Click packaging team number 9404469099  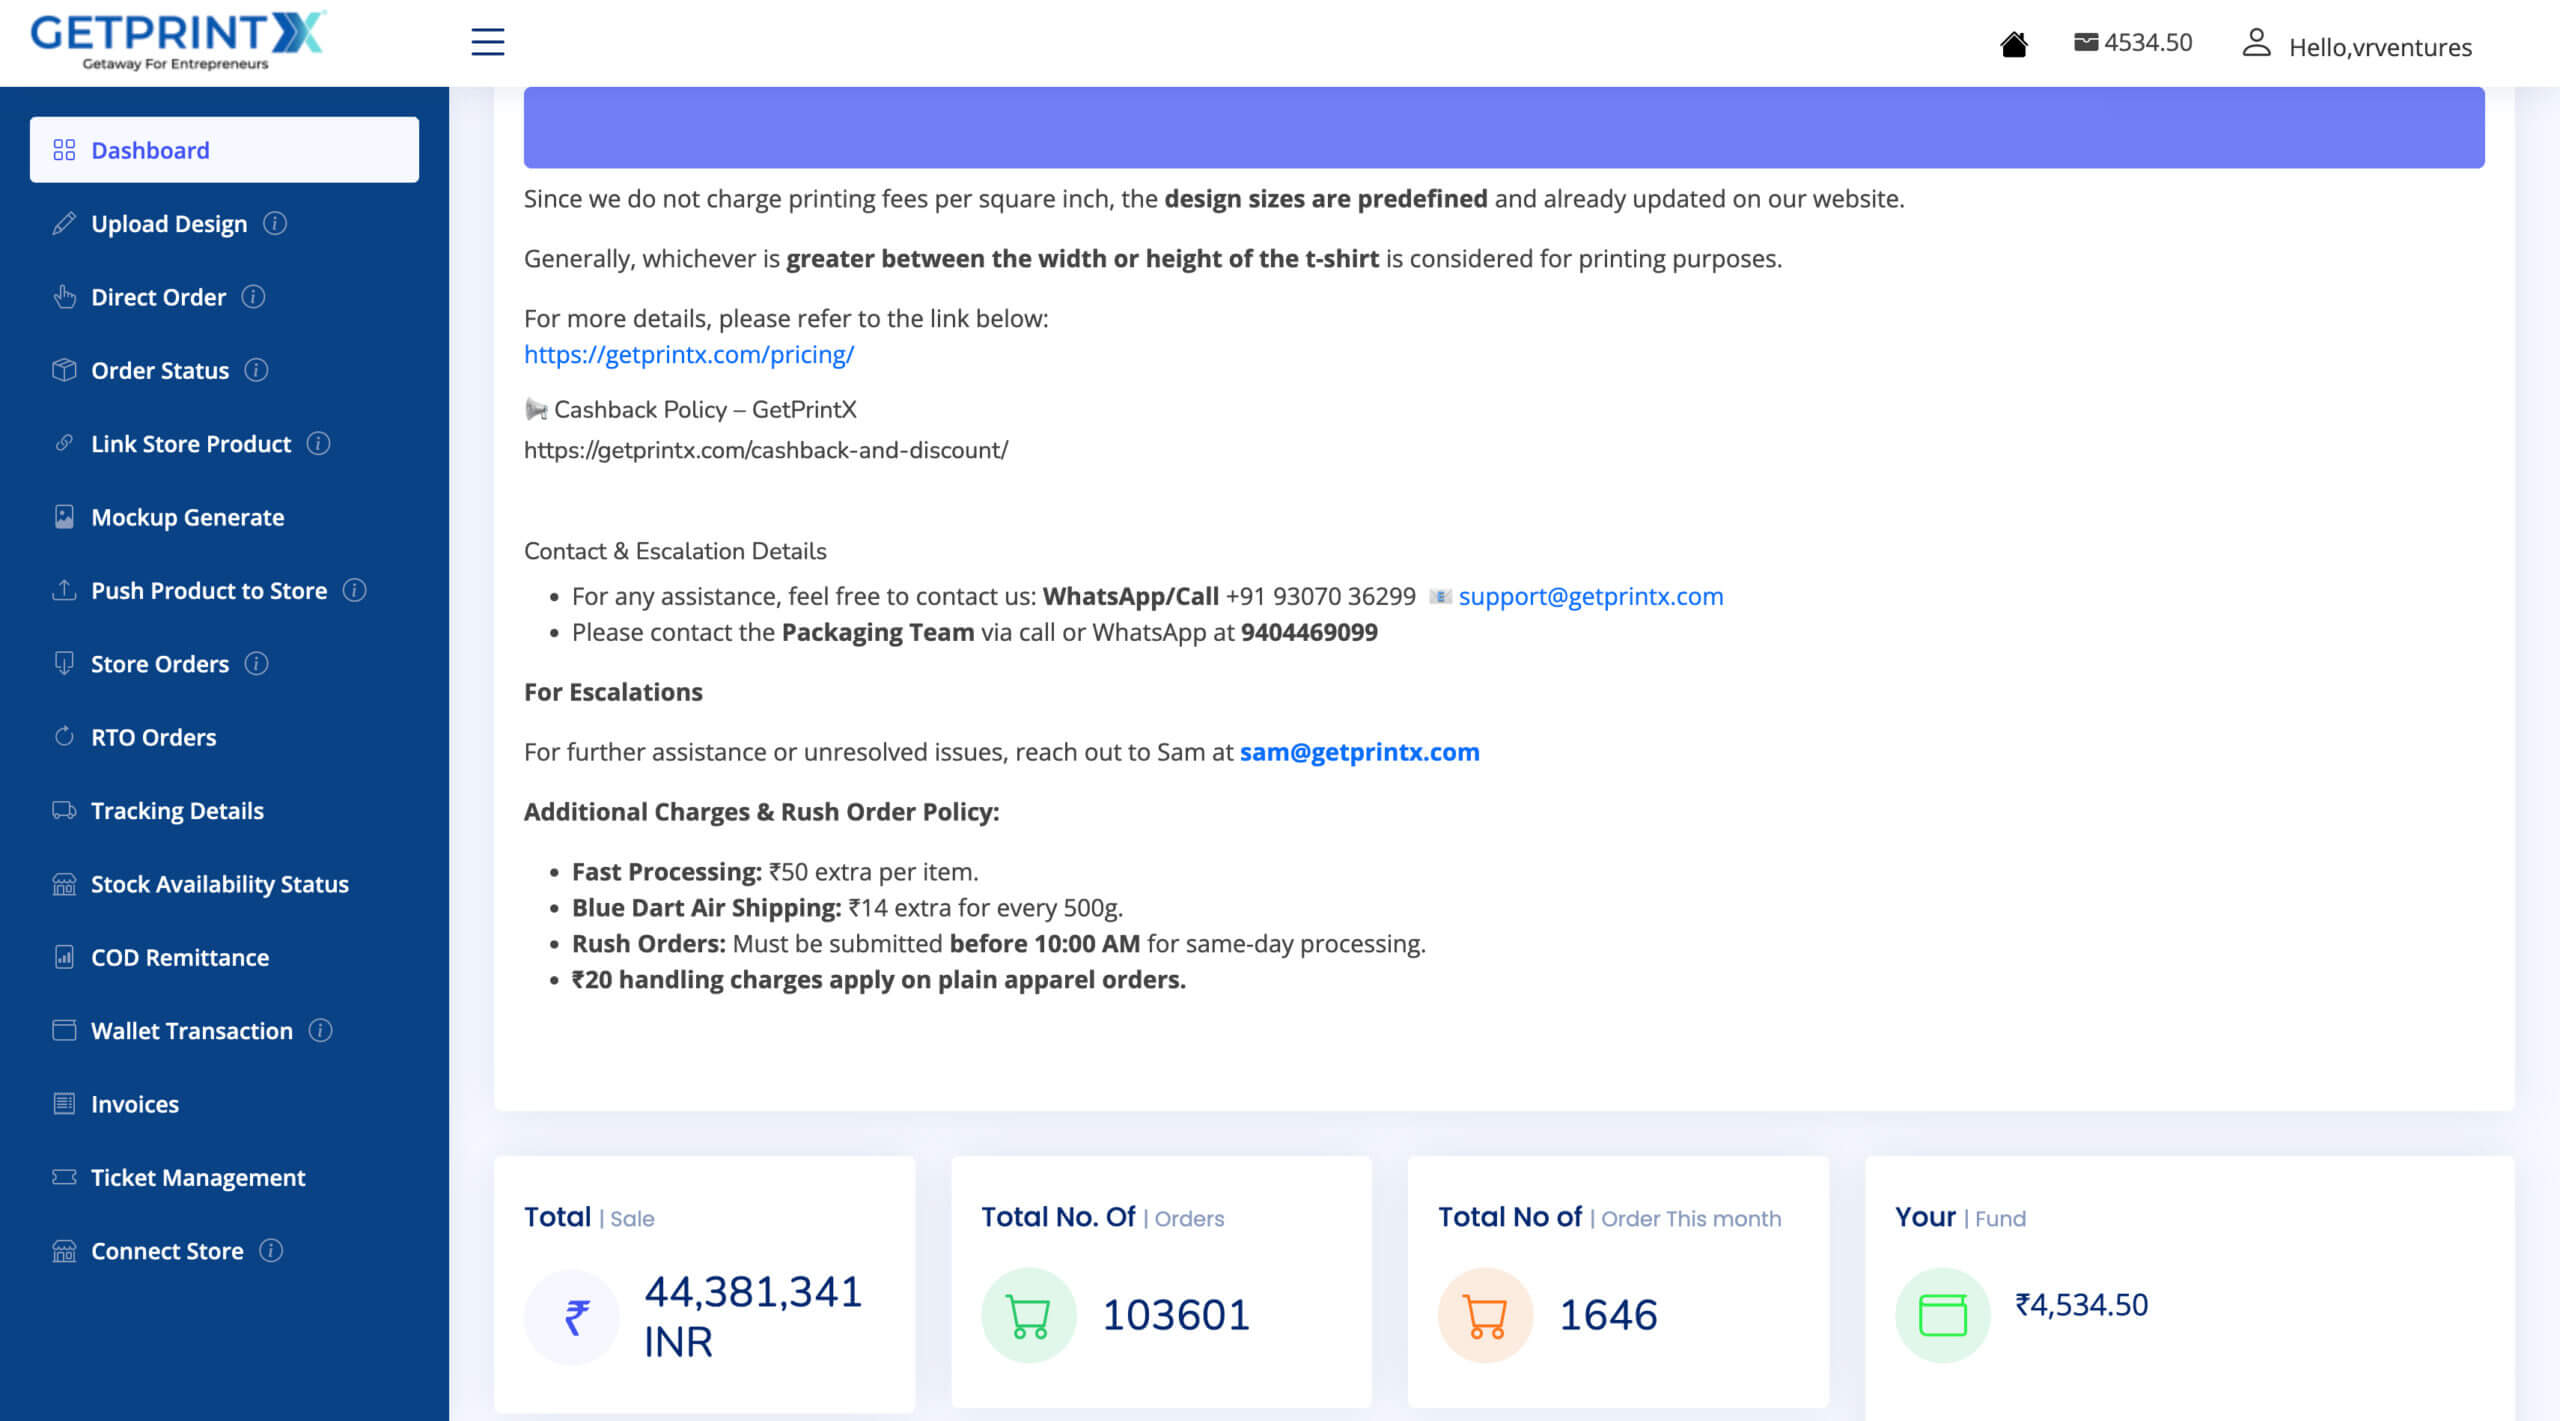(1309, 632)
